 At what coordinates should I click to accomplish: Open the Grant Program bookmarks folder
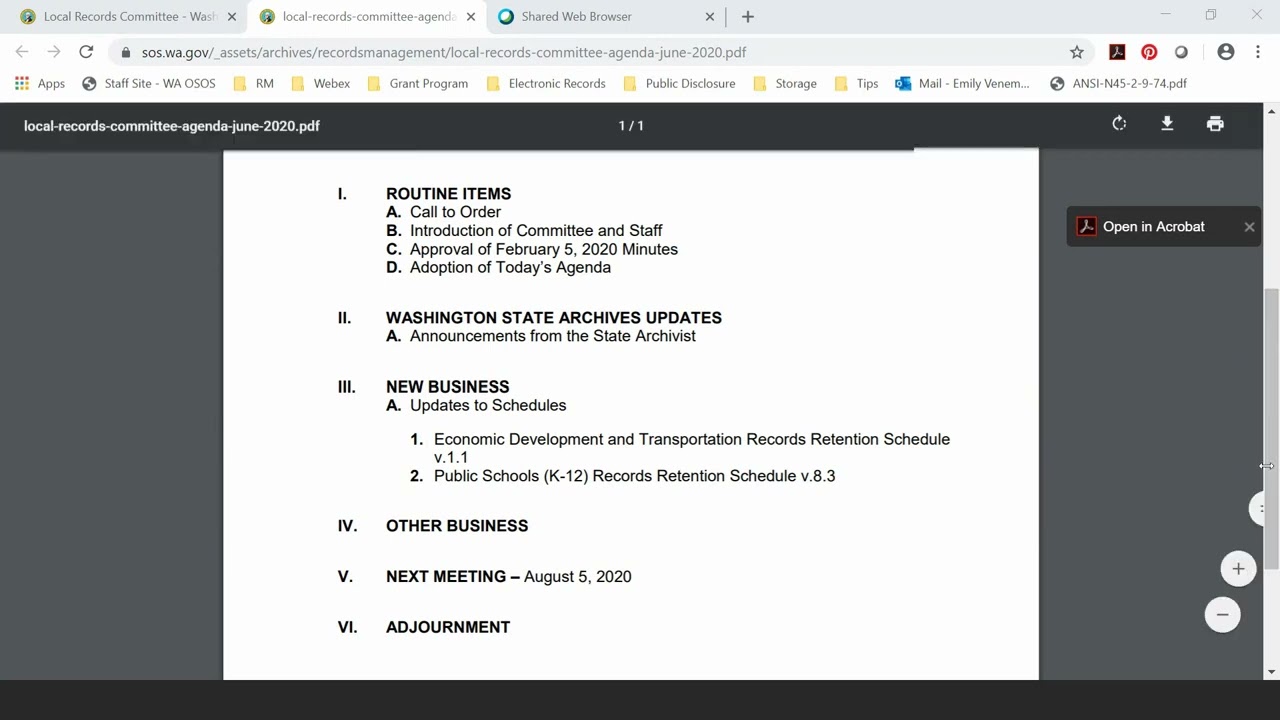tap(418, 84)
